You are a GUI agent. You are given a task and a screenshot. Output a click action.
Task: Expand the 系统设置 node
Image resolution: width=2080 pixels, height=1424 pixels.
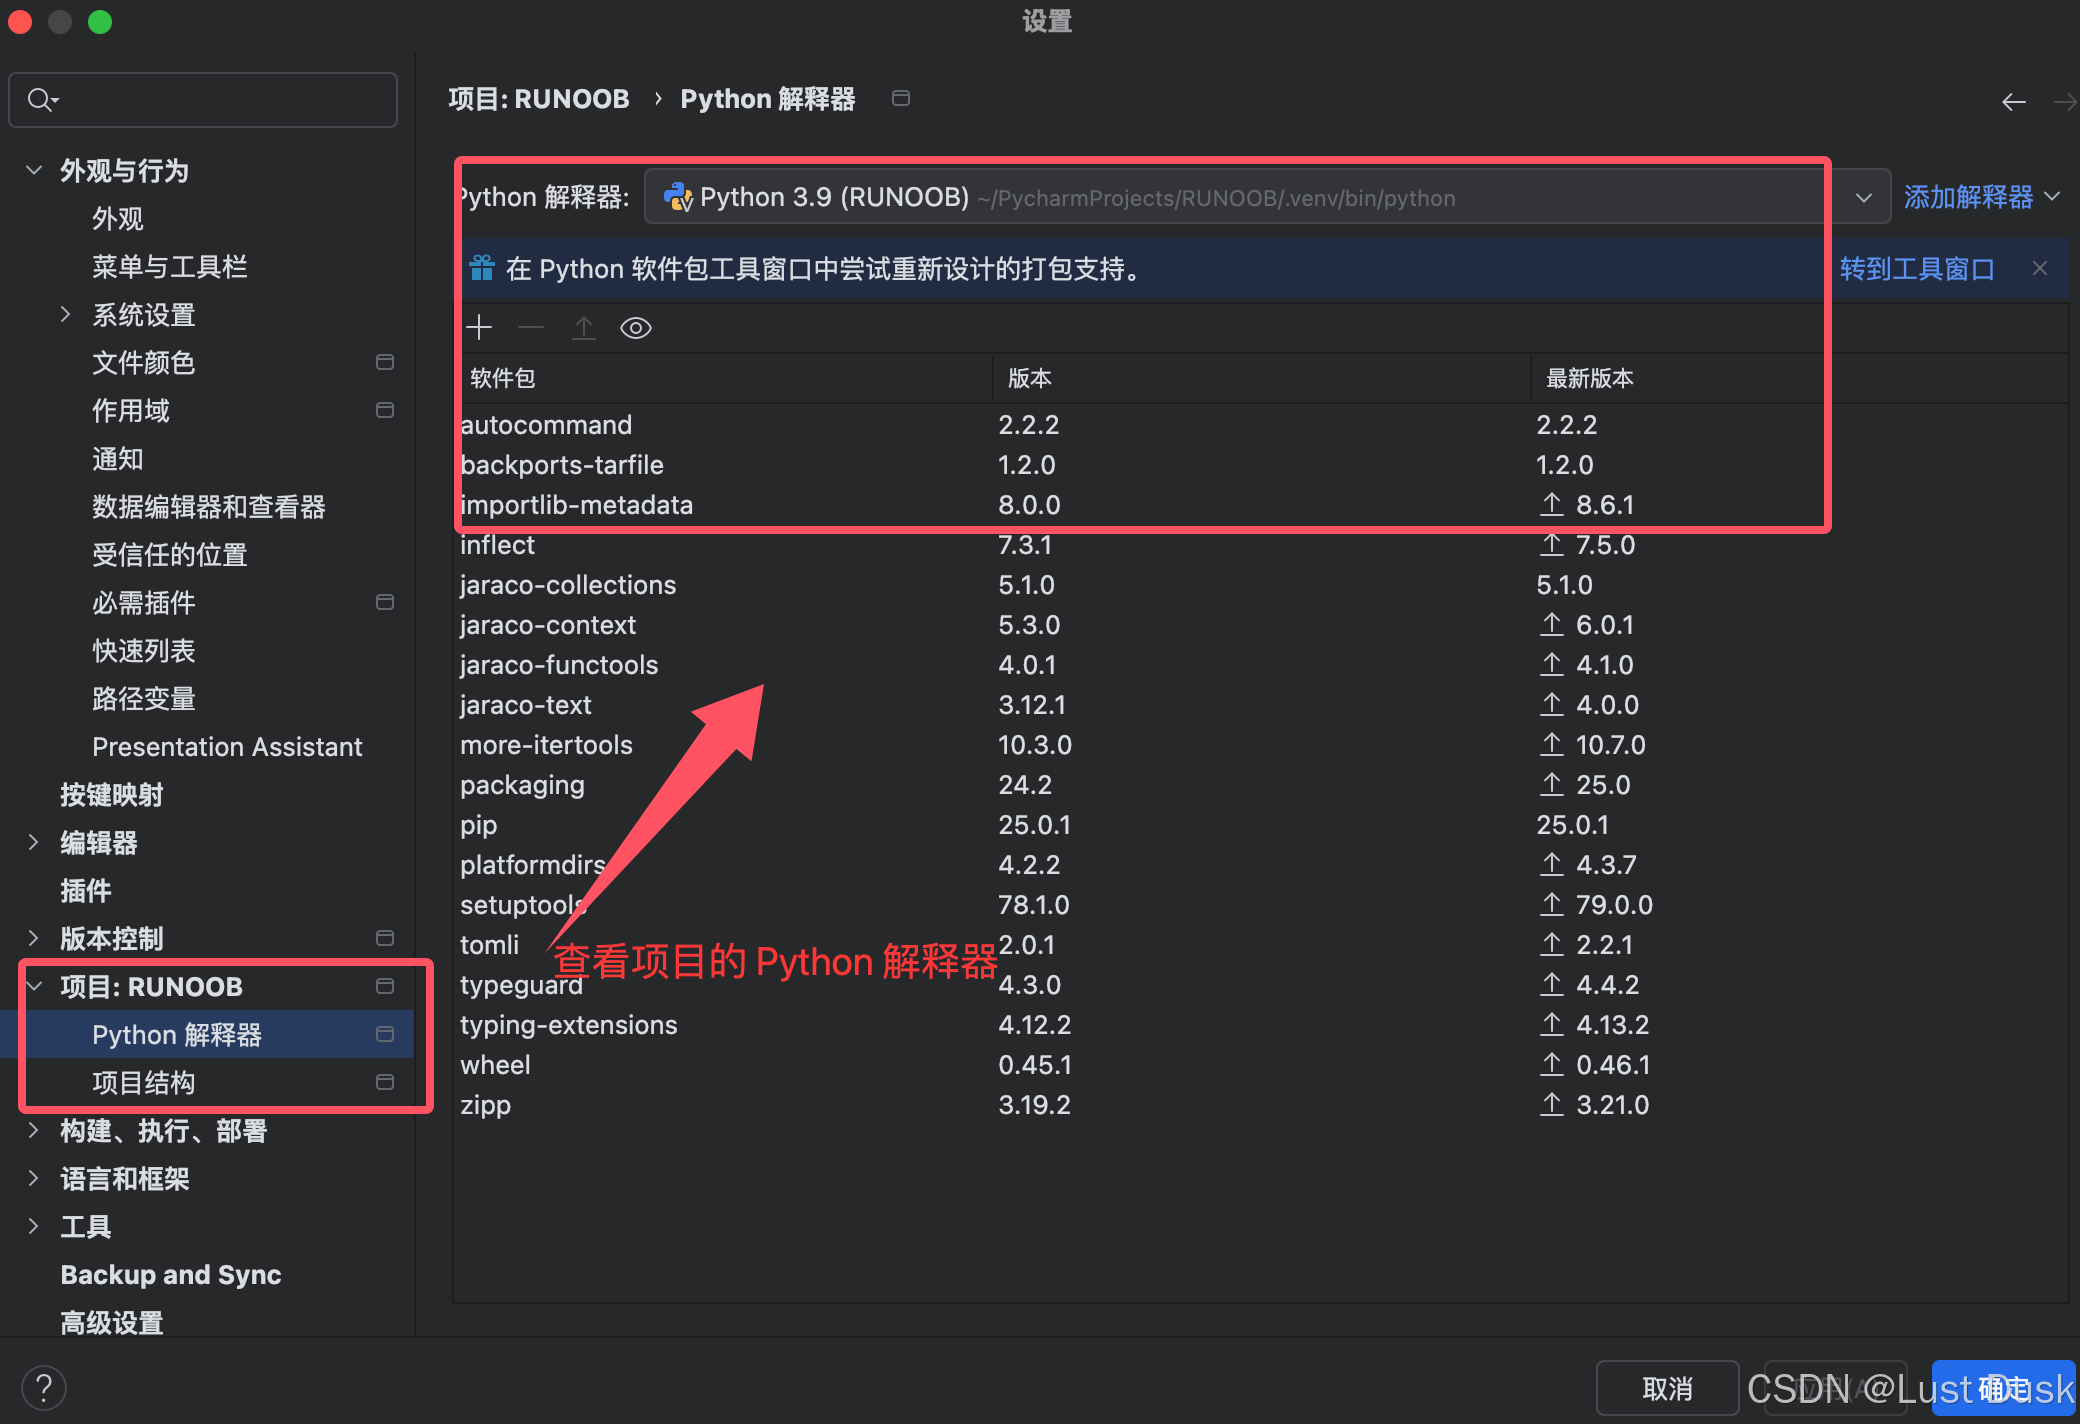click(66, 314)
